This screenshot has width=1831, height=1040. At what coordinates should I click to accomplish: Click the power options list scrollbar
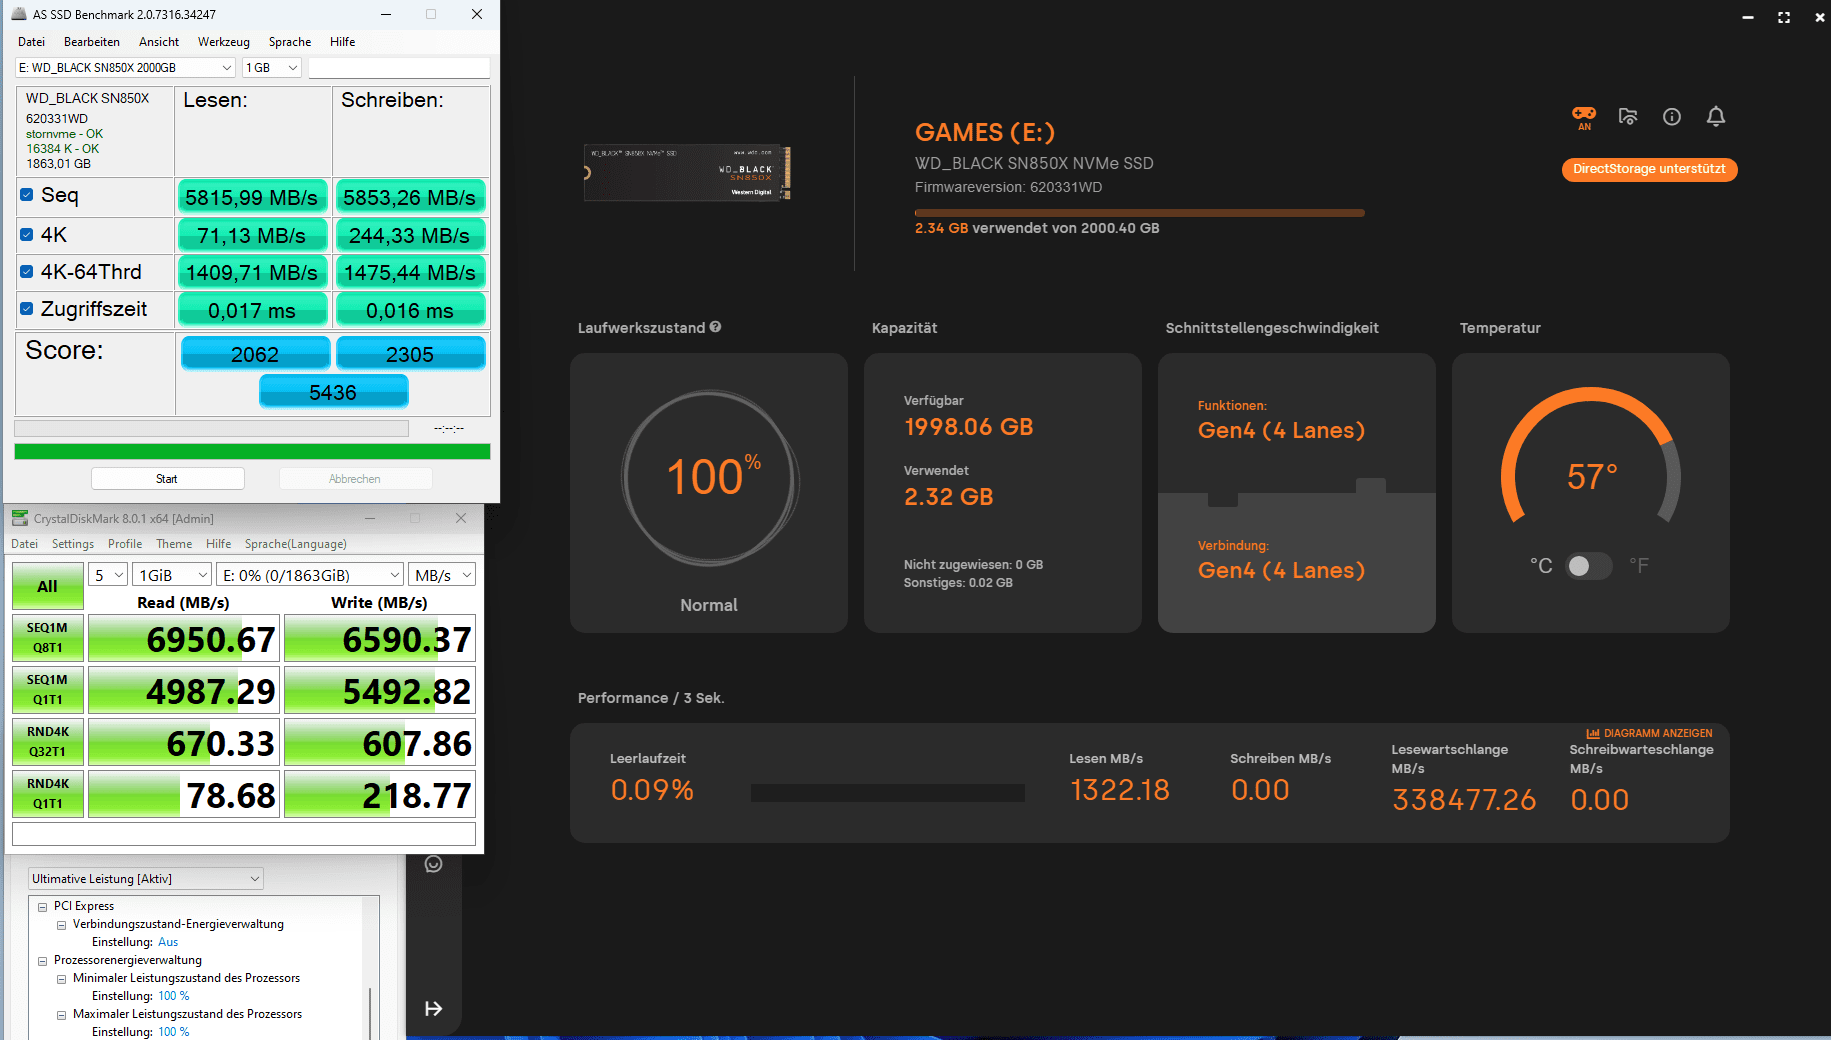pyautogui.click(x=370, y=1013)
